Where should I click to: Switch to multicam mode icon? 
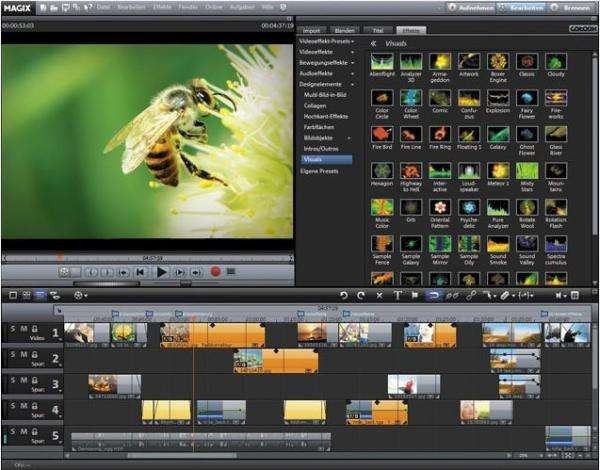coord(55,295)
